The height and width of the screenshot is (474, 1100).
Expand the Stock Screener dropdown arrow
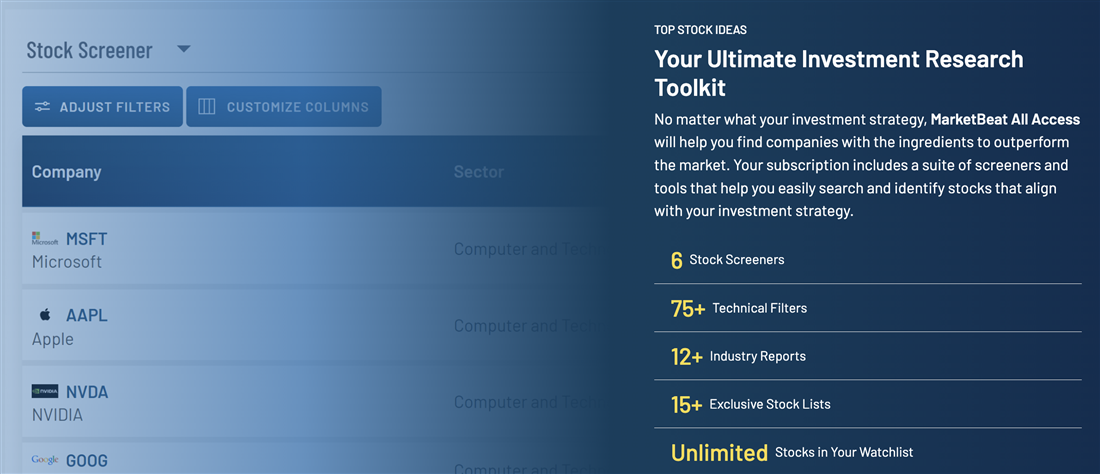tap(183, 49)
